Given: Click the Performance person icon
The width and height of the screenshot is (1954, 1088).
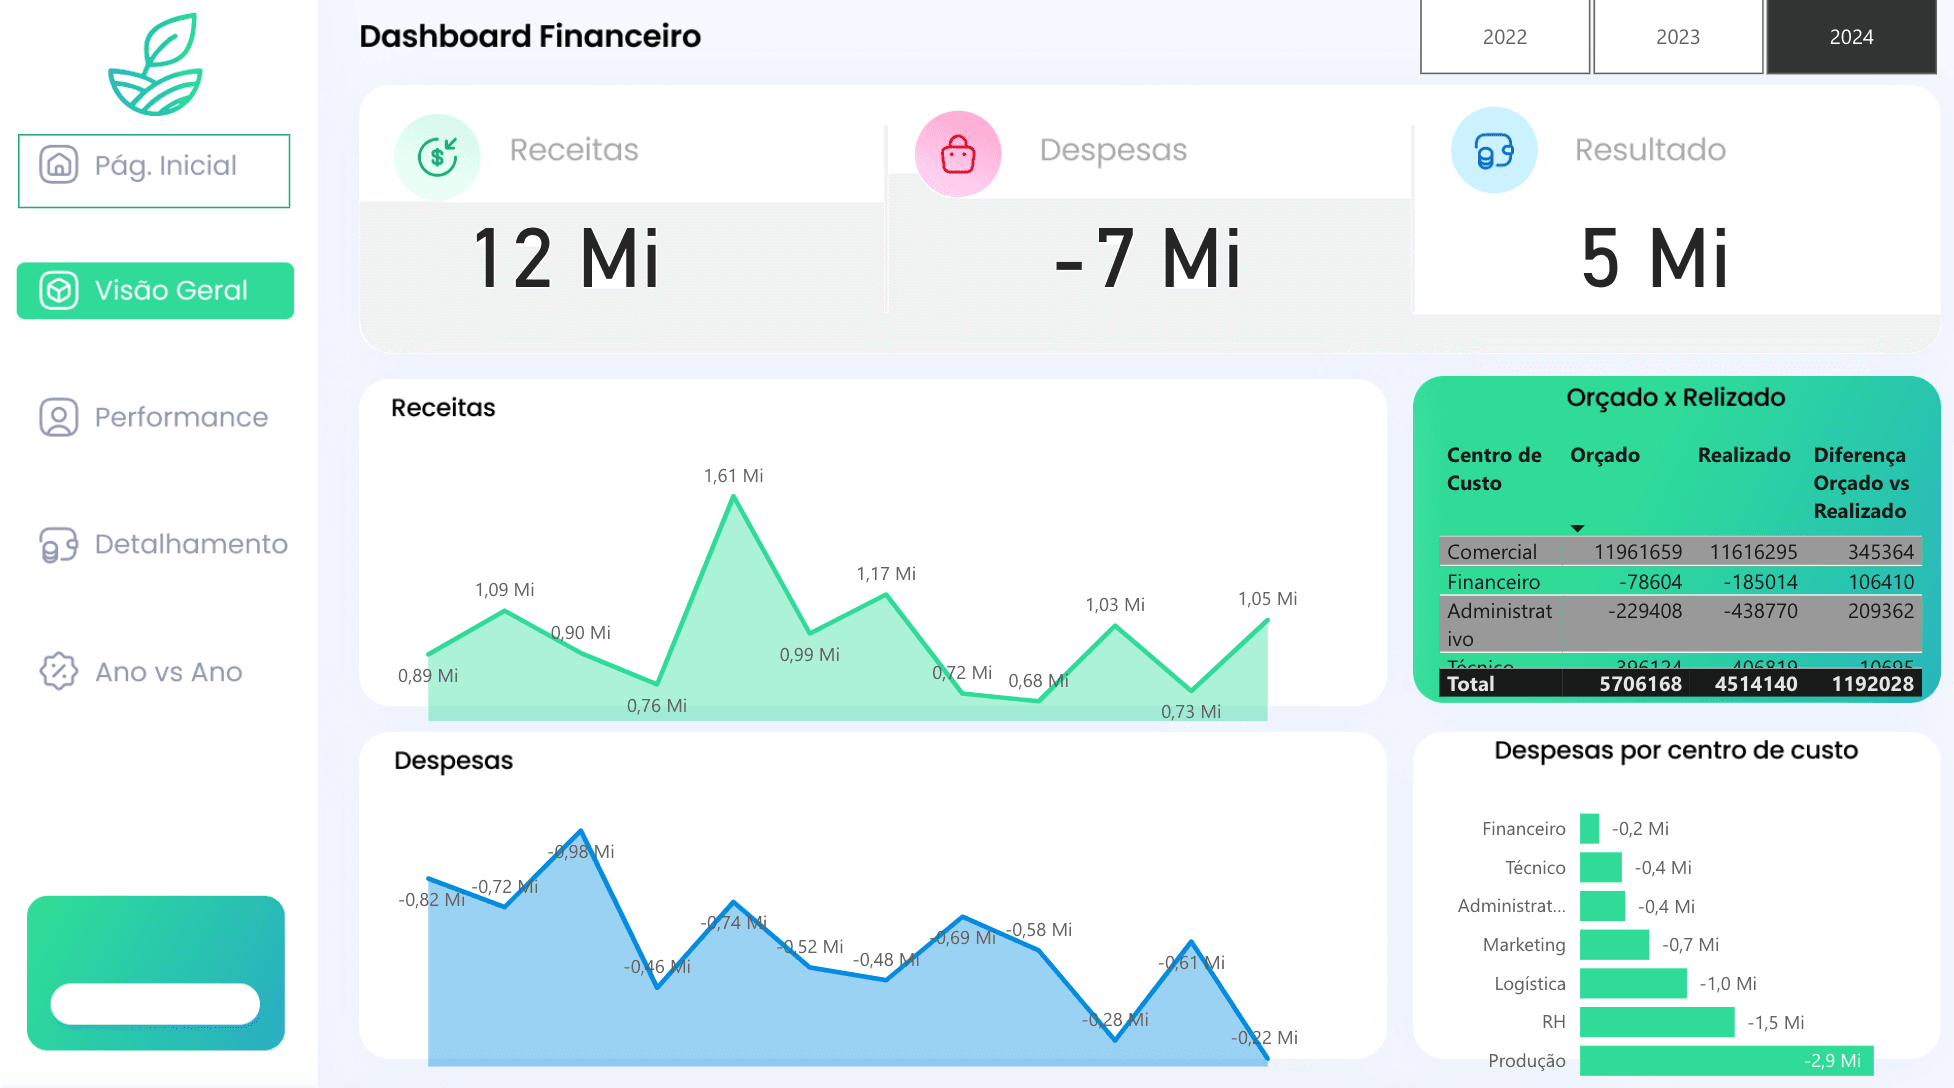Looking at the screenshot, I should (58, 417).
